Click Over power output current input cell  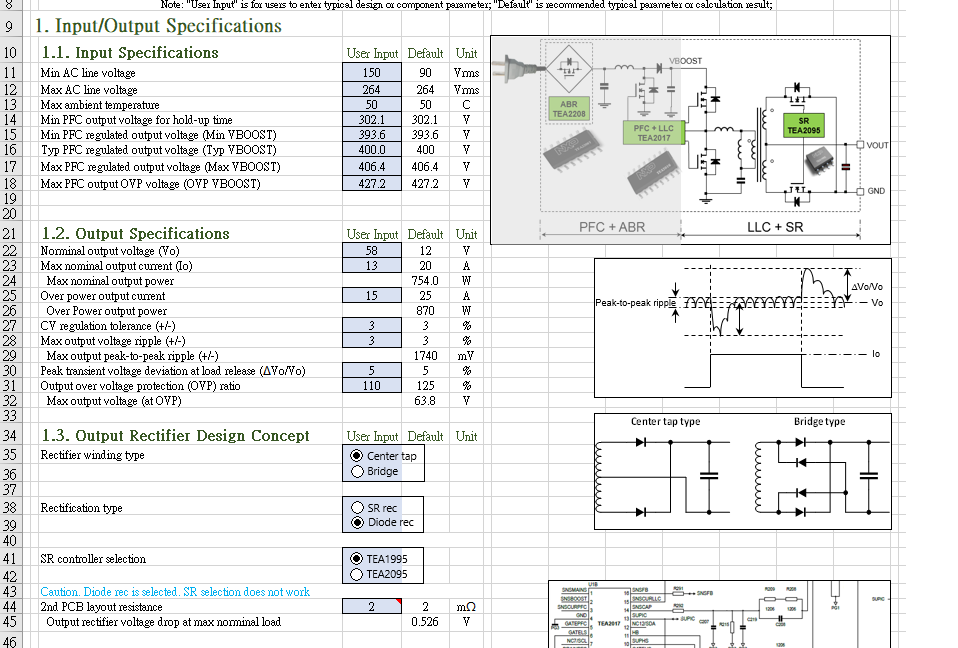[x=371, y=296]
